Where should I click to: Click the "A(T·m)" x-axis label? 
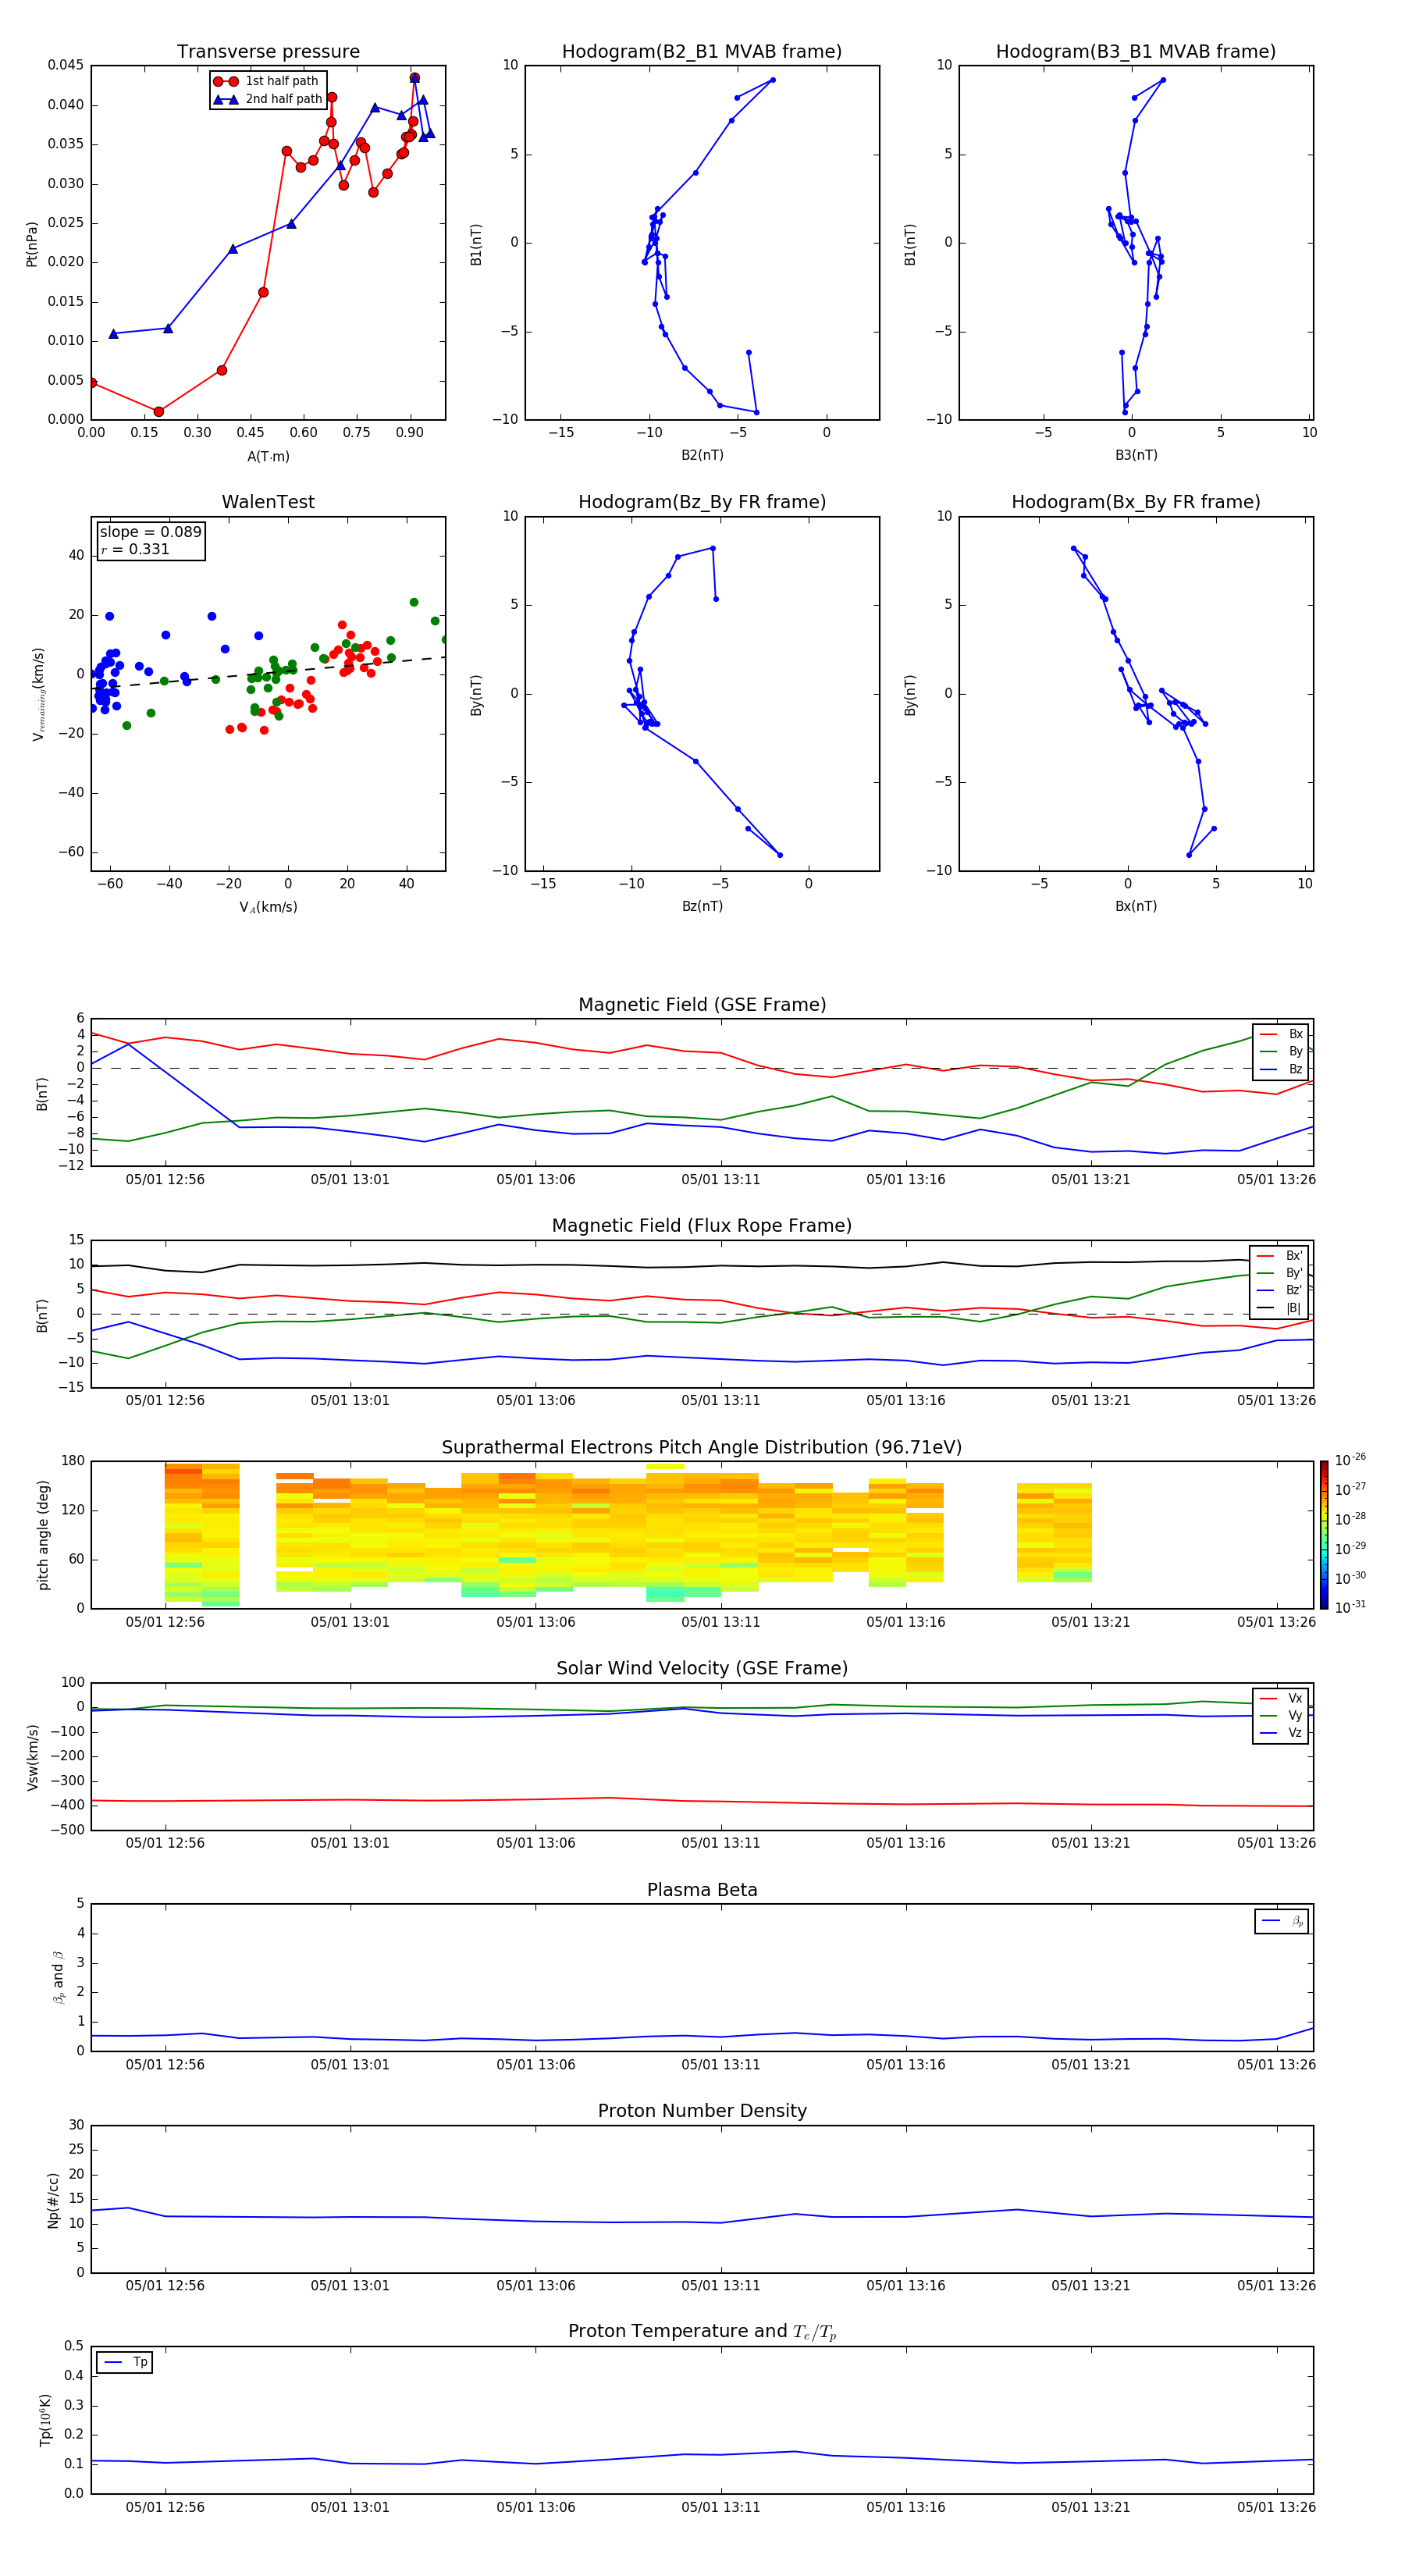coord(268,456)
